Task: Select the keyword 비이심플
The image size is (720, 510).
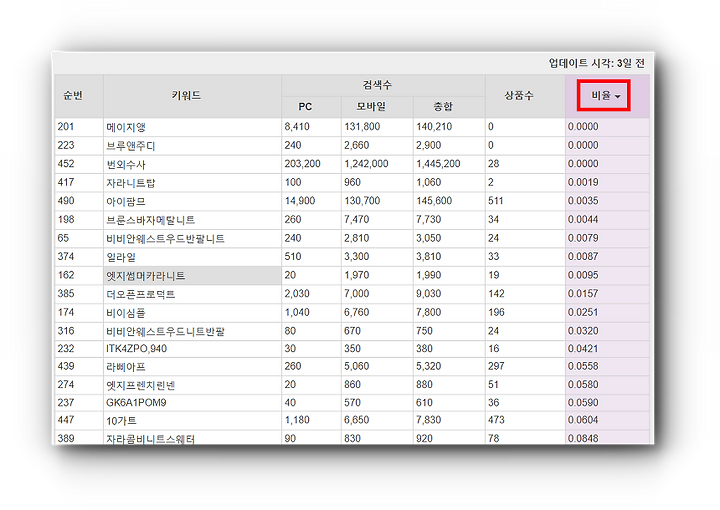Action: coord(126,313)
